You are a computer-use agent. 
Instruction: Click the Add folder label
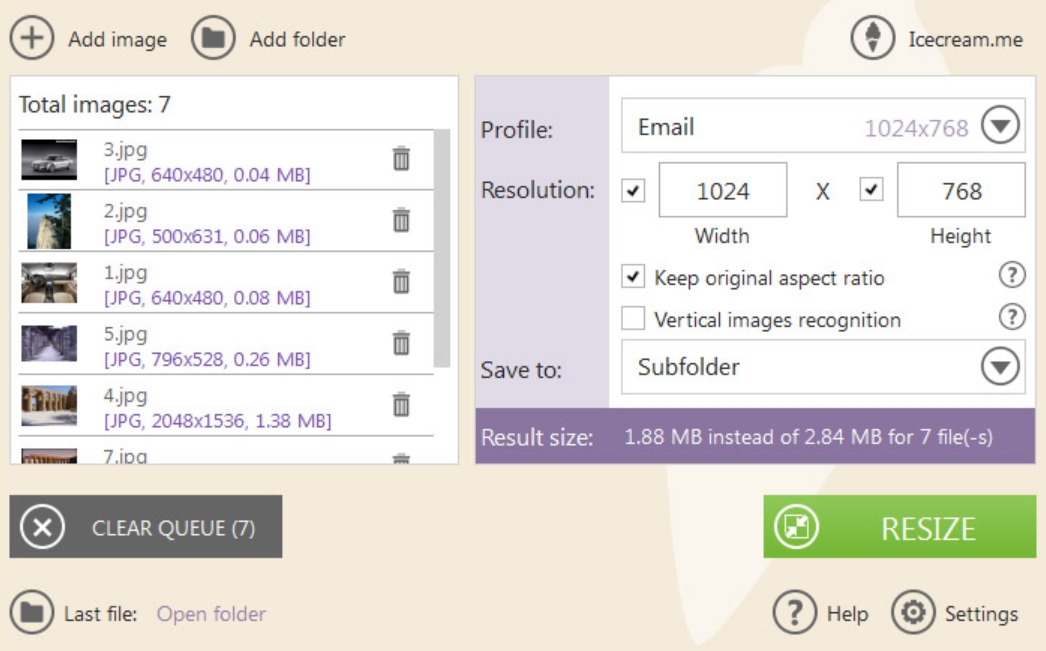click(298, 39)
